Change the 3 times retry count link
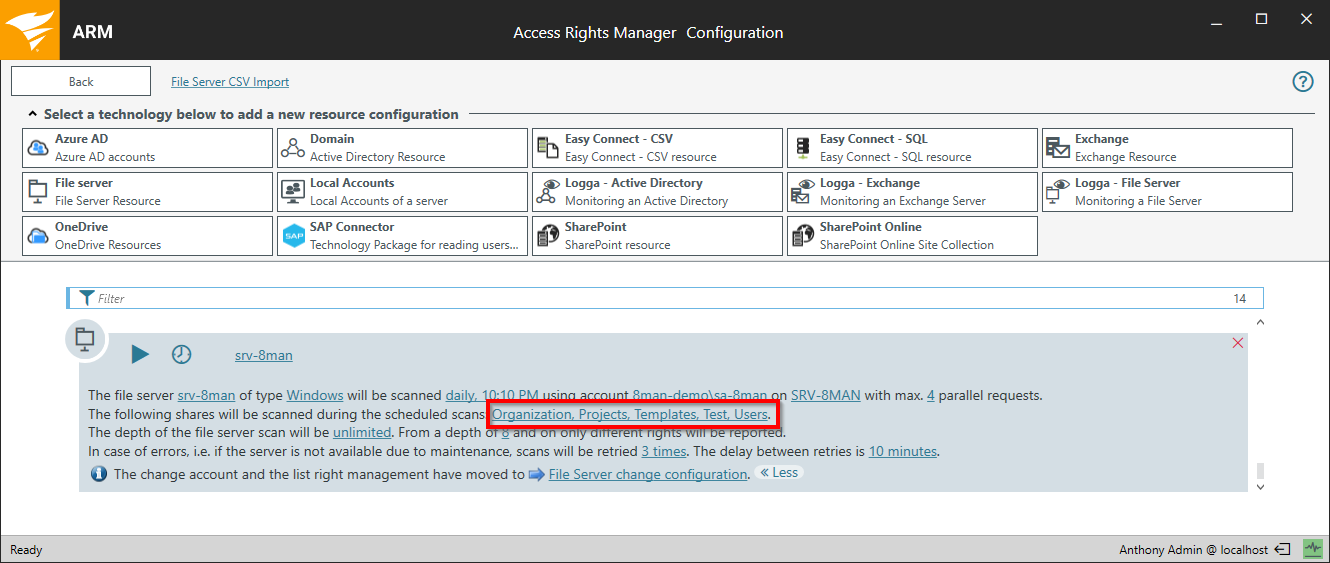Image resolution: width=1330 pixels, height=563 pixels. tap(664, 451)
